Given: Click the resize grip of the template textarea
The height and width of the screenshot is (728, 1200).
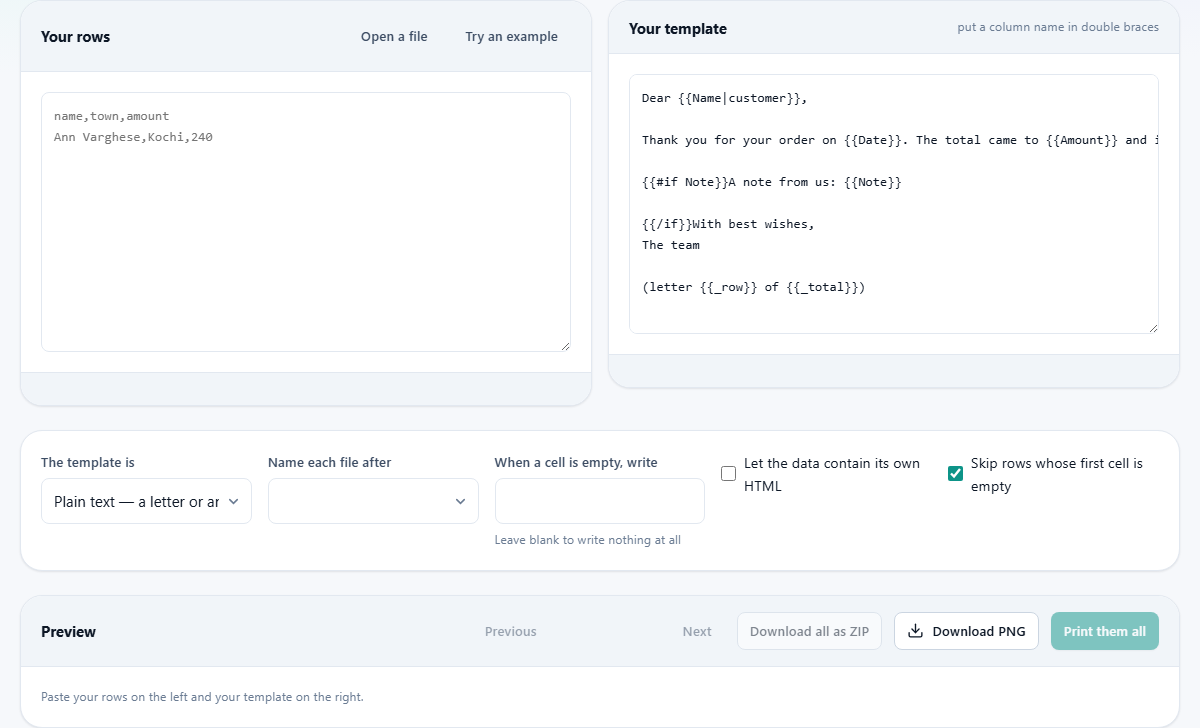Looking at the screenshot, I should tap(1153, 328).
